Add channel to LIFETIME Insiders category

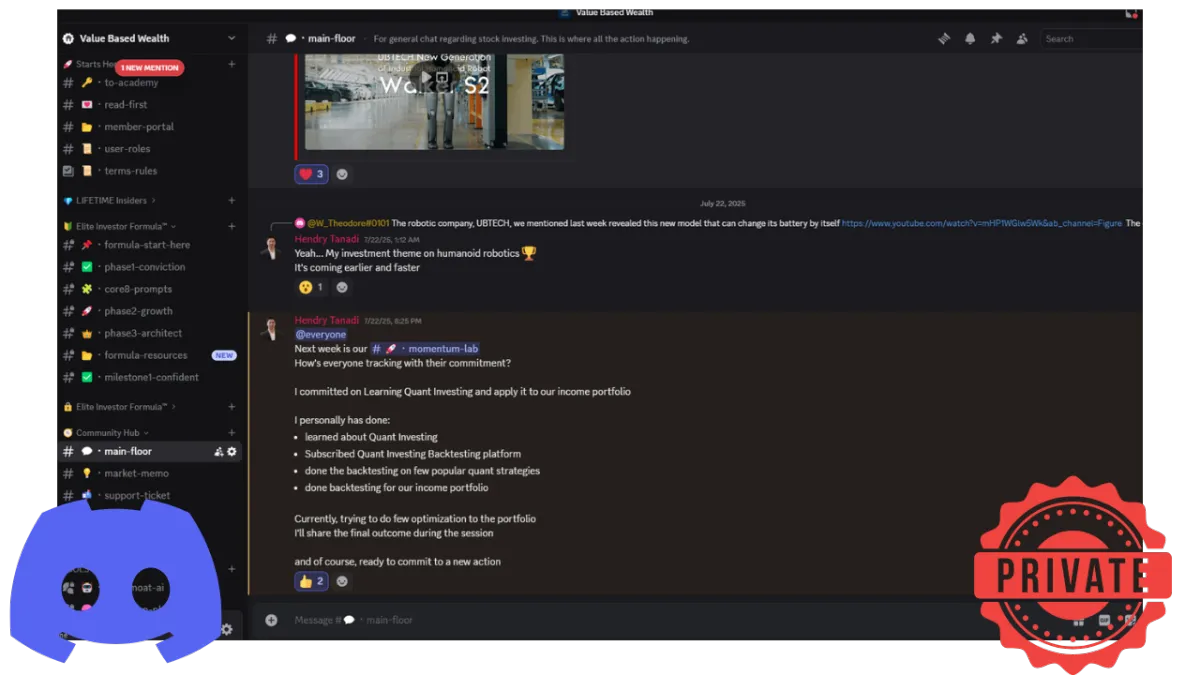coord(232,201)
